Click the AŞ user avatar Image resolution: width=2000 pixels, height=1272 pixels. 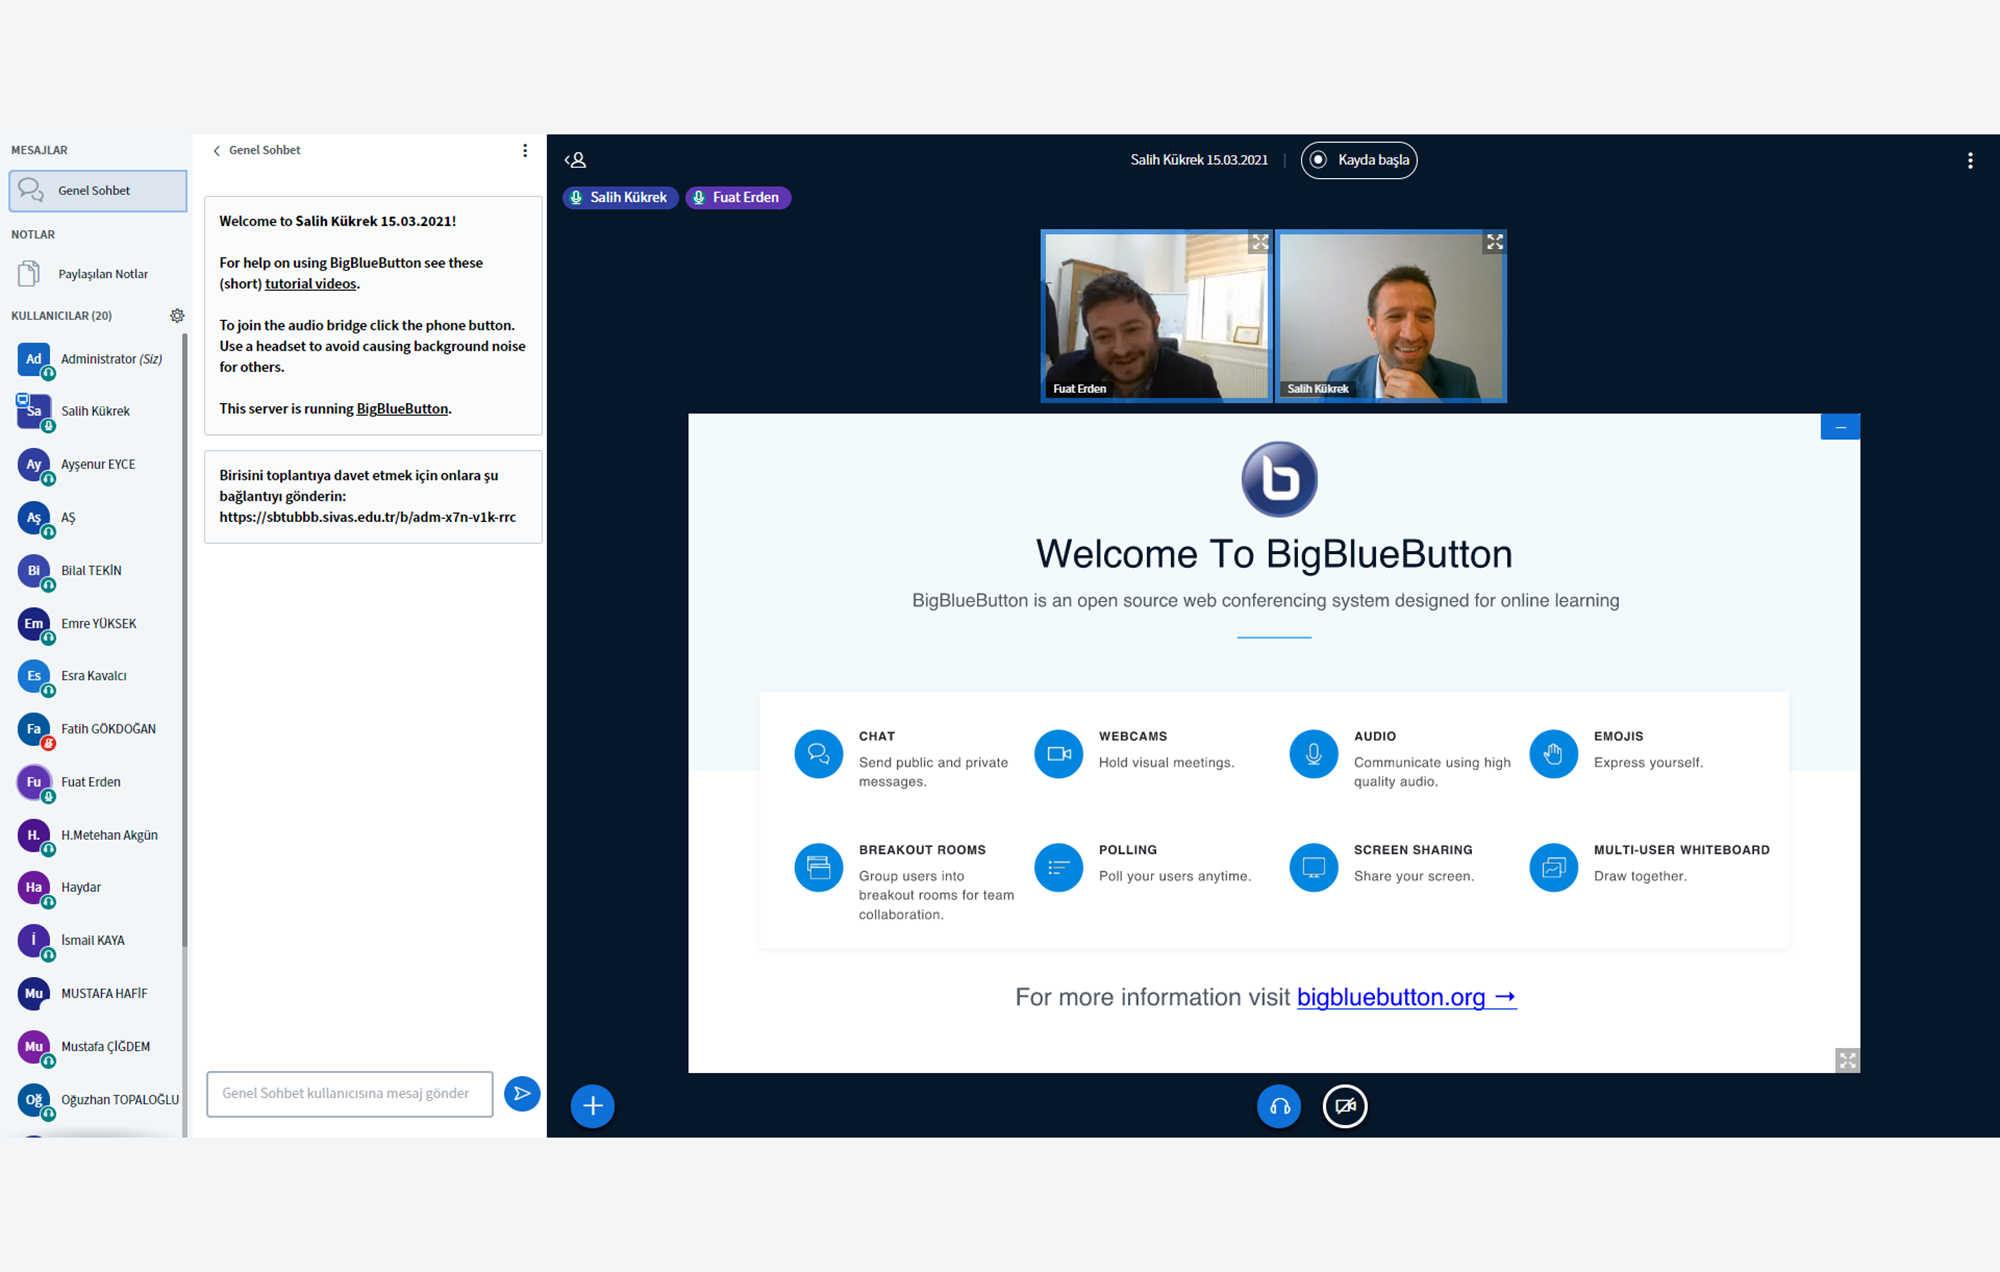pos(34,517)
